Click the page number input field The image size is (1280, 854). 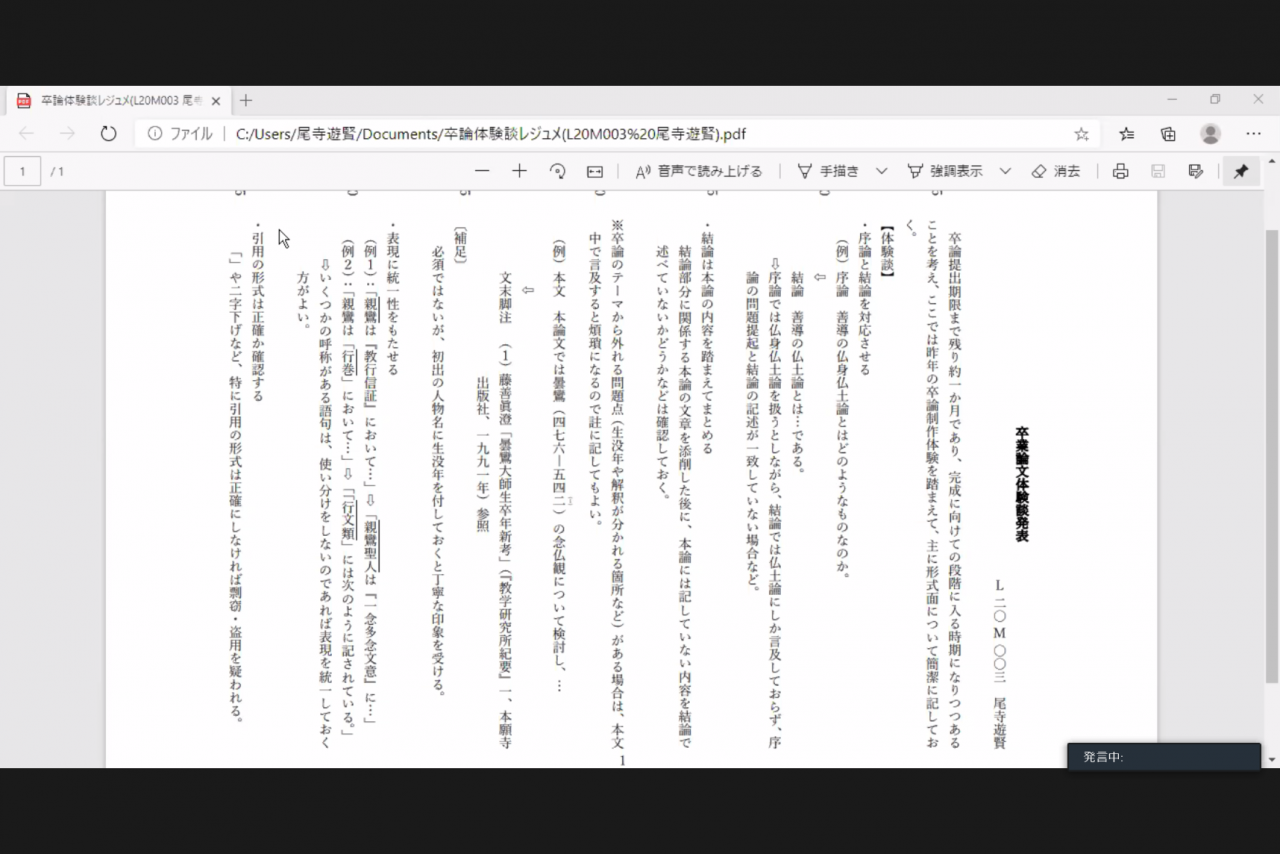click(x=23, y=171)
